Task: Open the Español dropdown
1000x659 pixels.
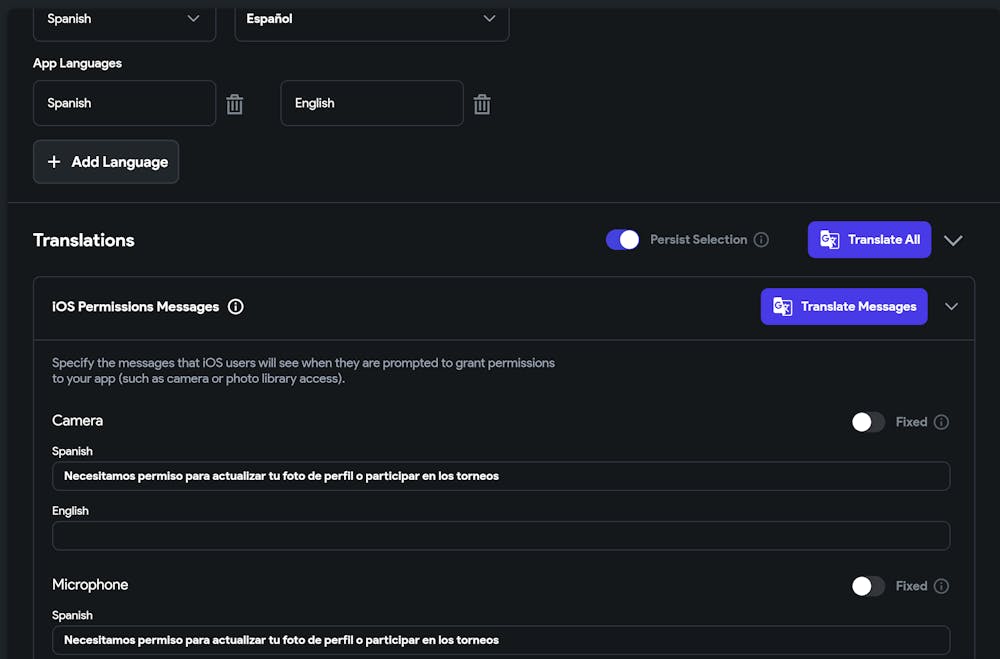Action: pyautogui.click(x=371, y=19)
